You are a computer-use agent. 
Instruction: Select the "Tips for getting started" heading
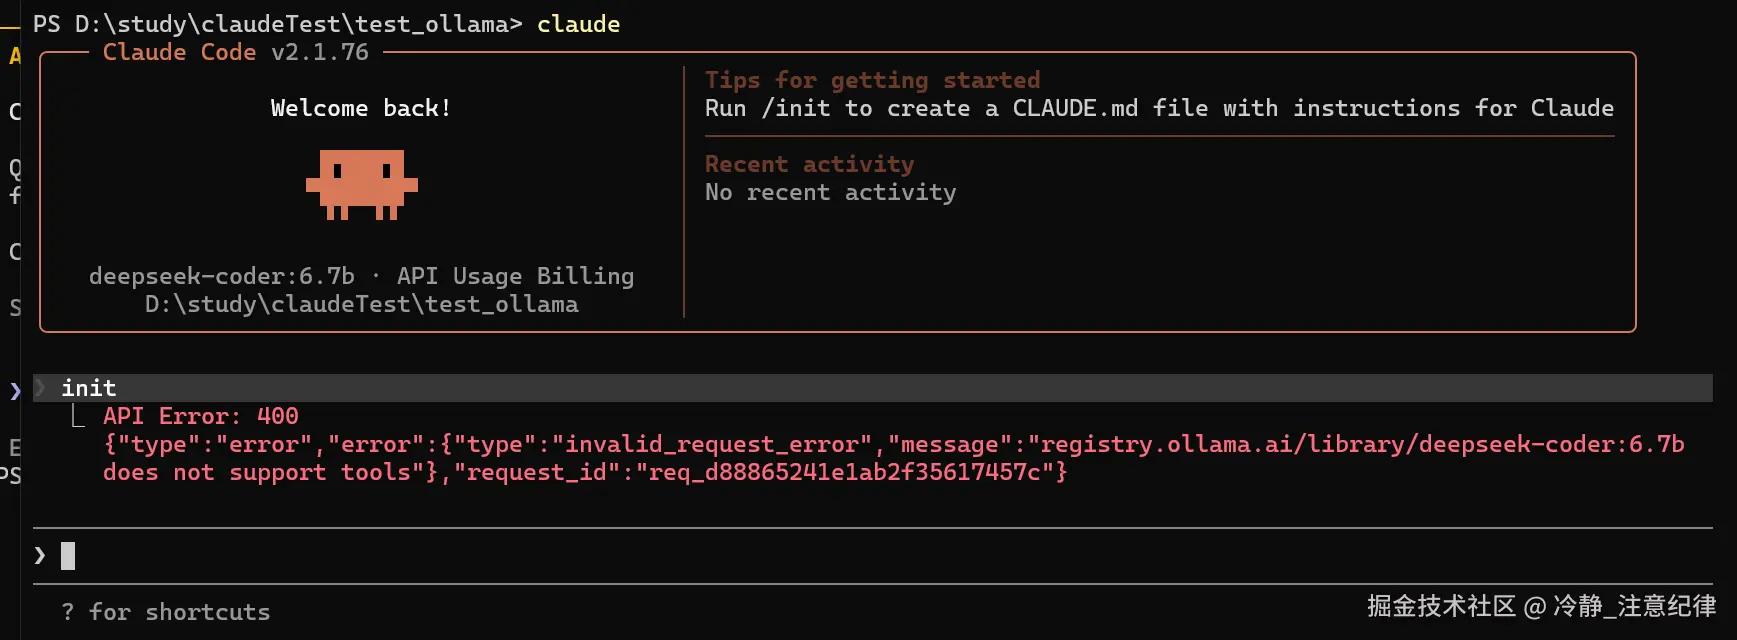(x=872, y=80)
